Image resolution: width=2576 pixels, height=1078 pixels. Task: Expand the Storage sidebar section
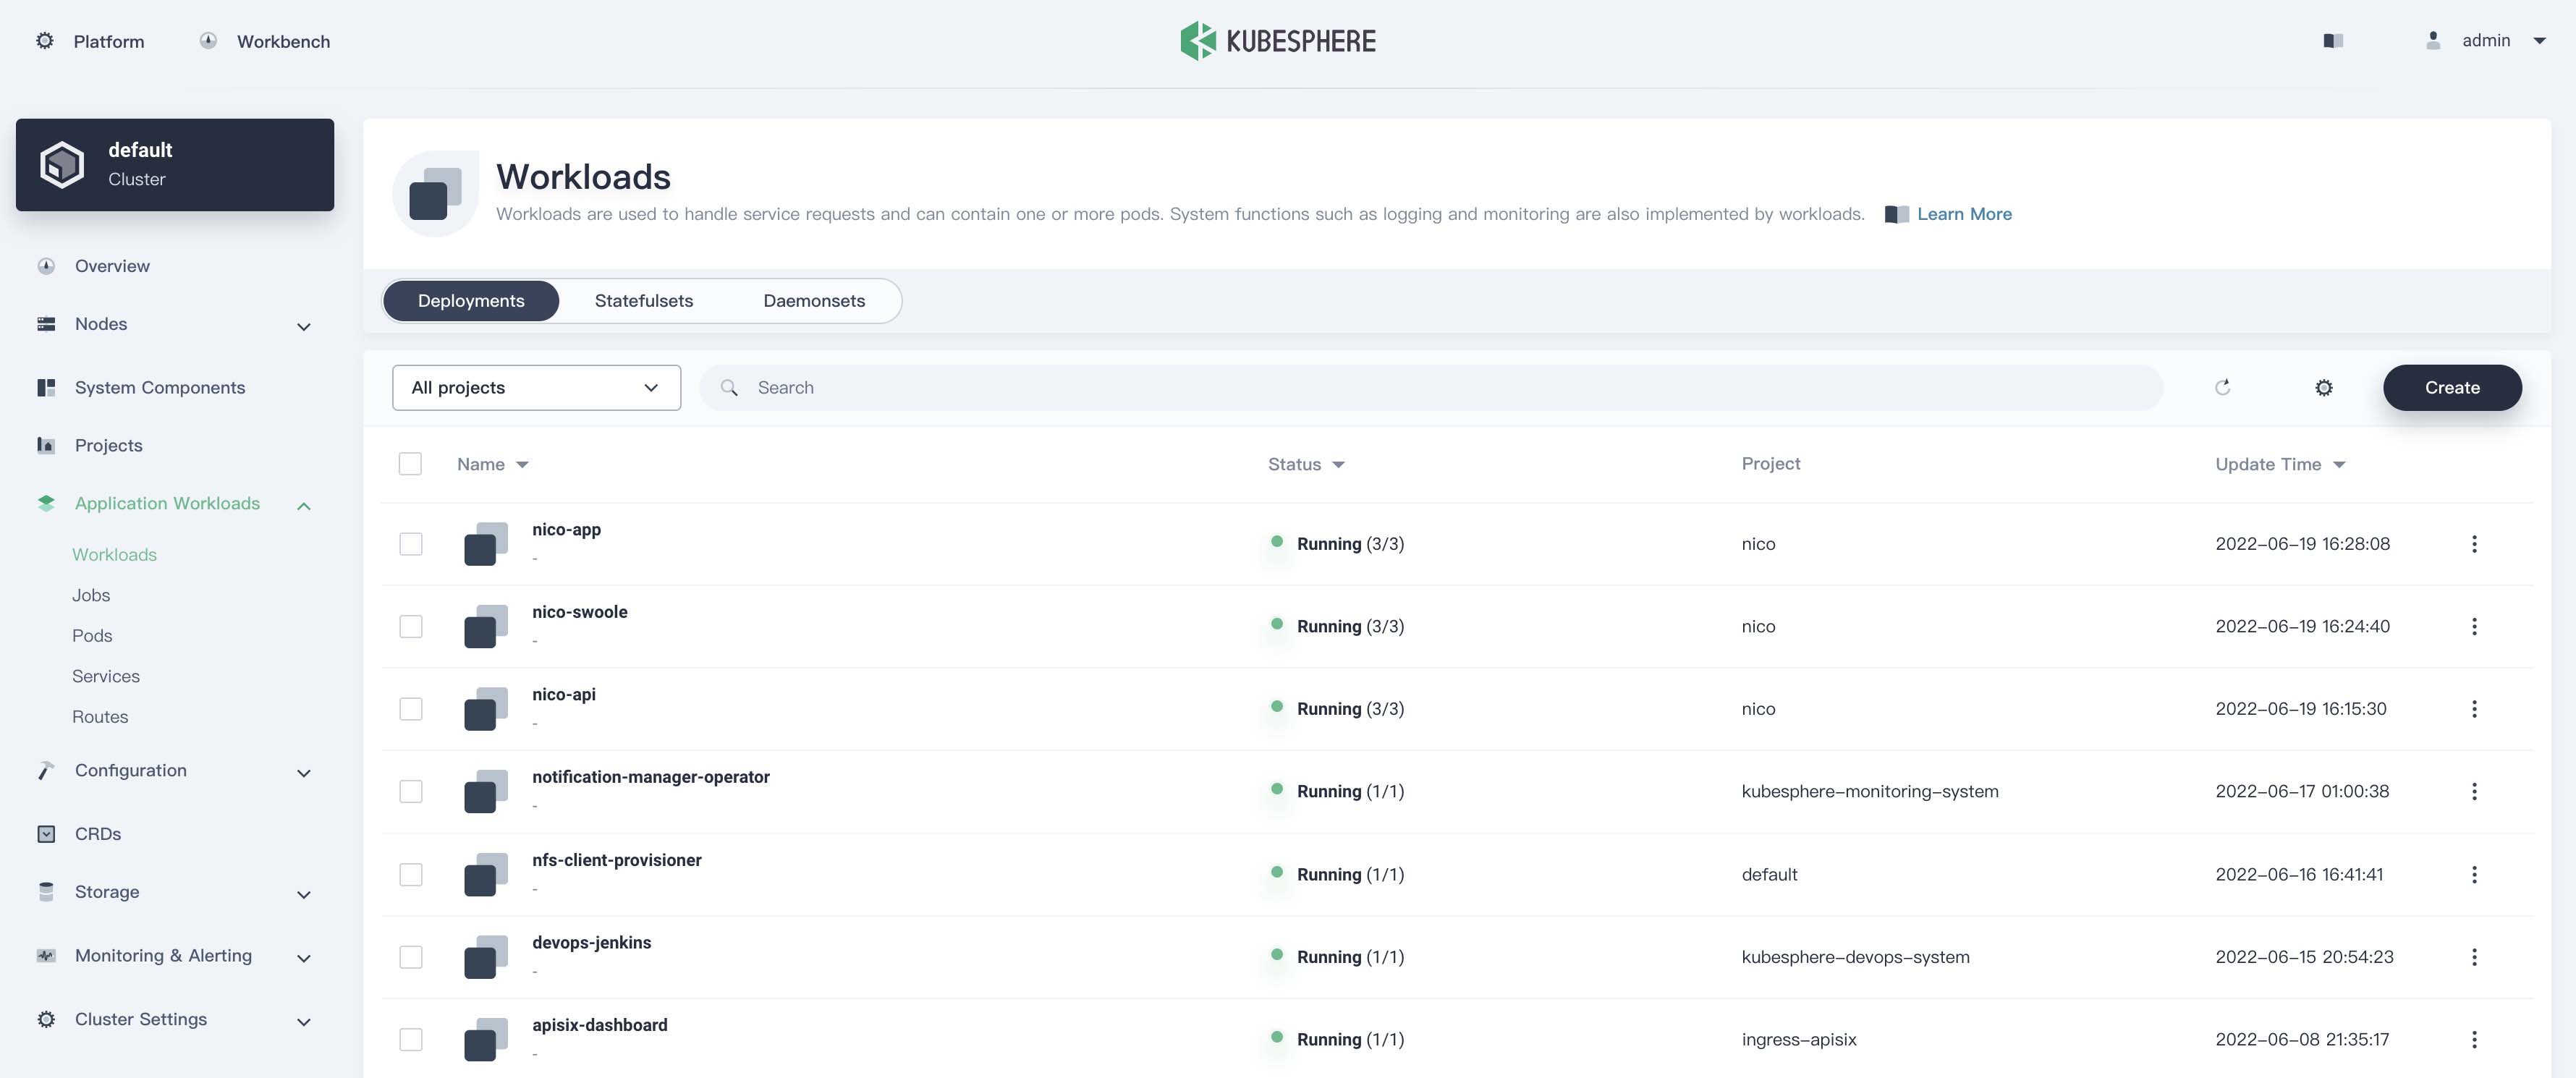click(x=304, y=895)
